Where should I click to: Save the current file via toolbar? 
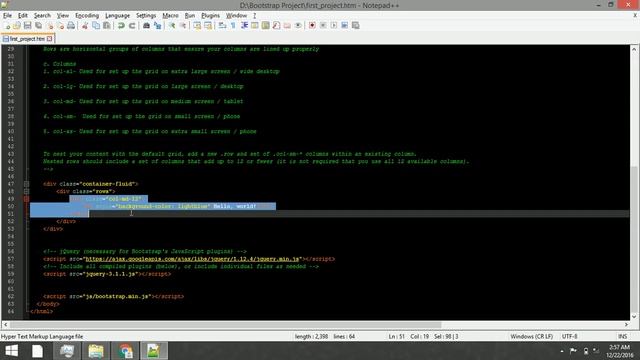tap(27, 26)
